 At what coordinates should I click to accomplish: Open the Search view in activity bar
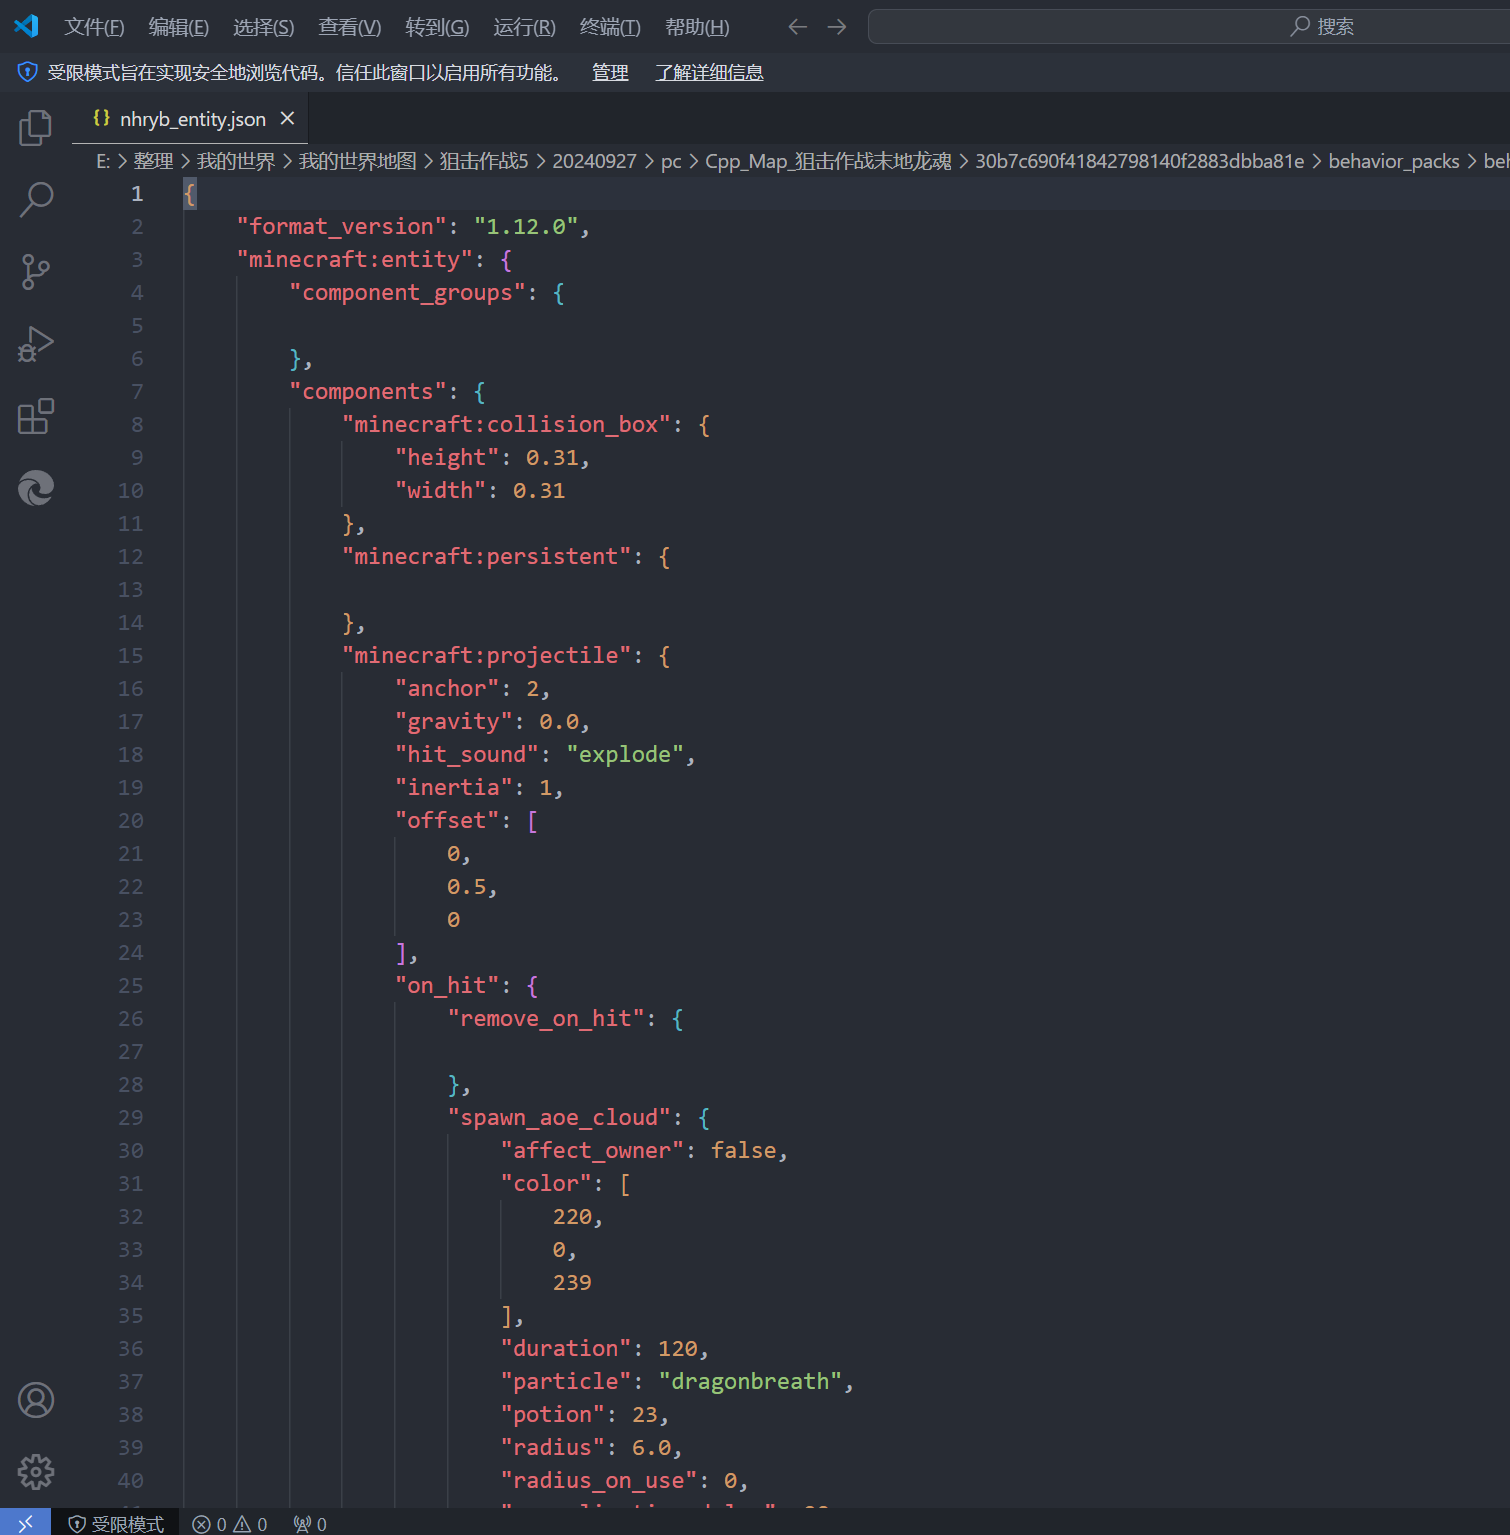point(36,199)
